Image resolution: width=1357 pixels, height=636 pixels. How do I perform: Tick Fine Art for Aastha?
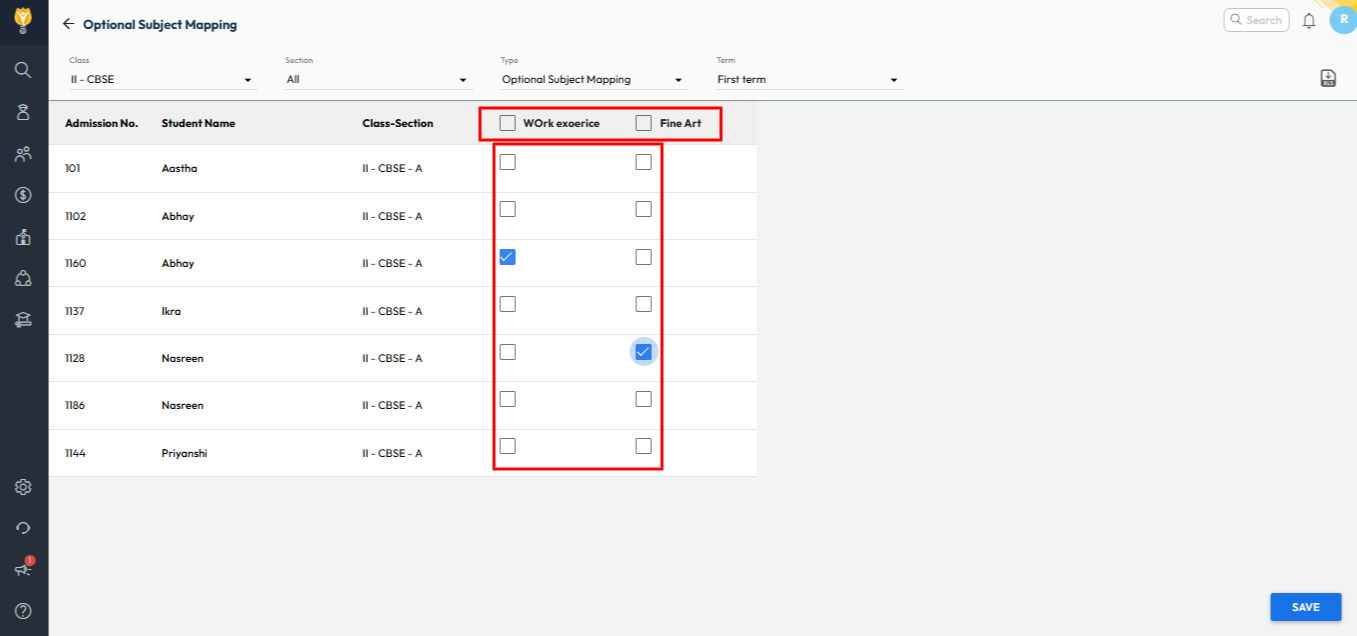(643, 162)
